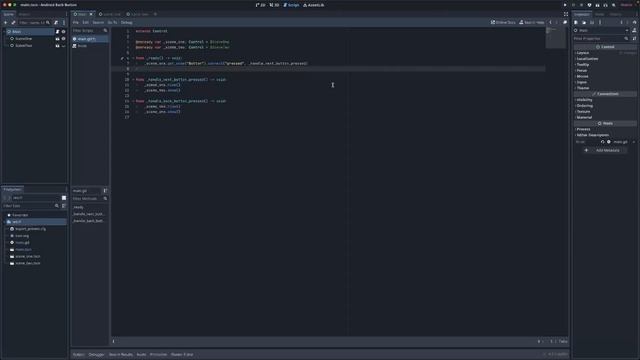
Task: Click the instance child scene link icon
Action: pos(13,22)
